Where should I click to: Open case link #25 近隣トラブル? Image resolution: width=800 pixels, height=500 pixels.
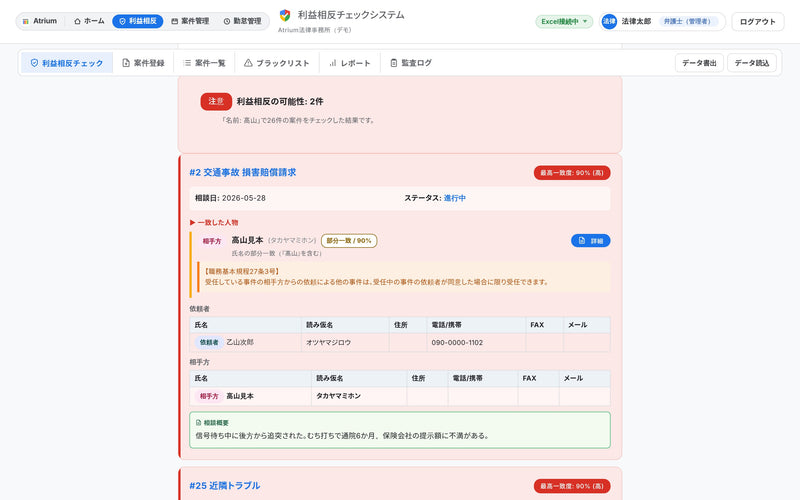224,486
